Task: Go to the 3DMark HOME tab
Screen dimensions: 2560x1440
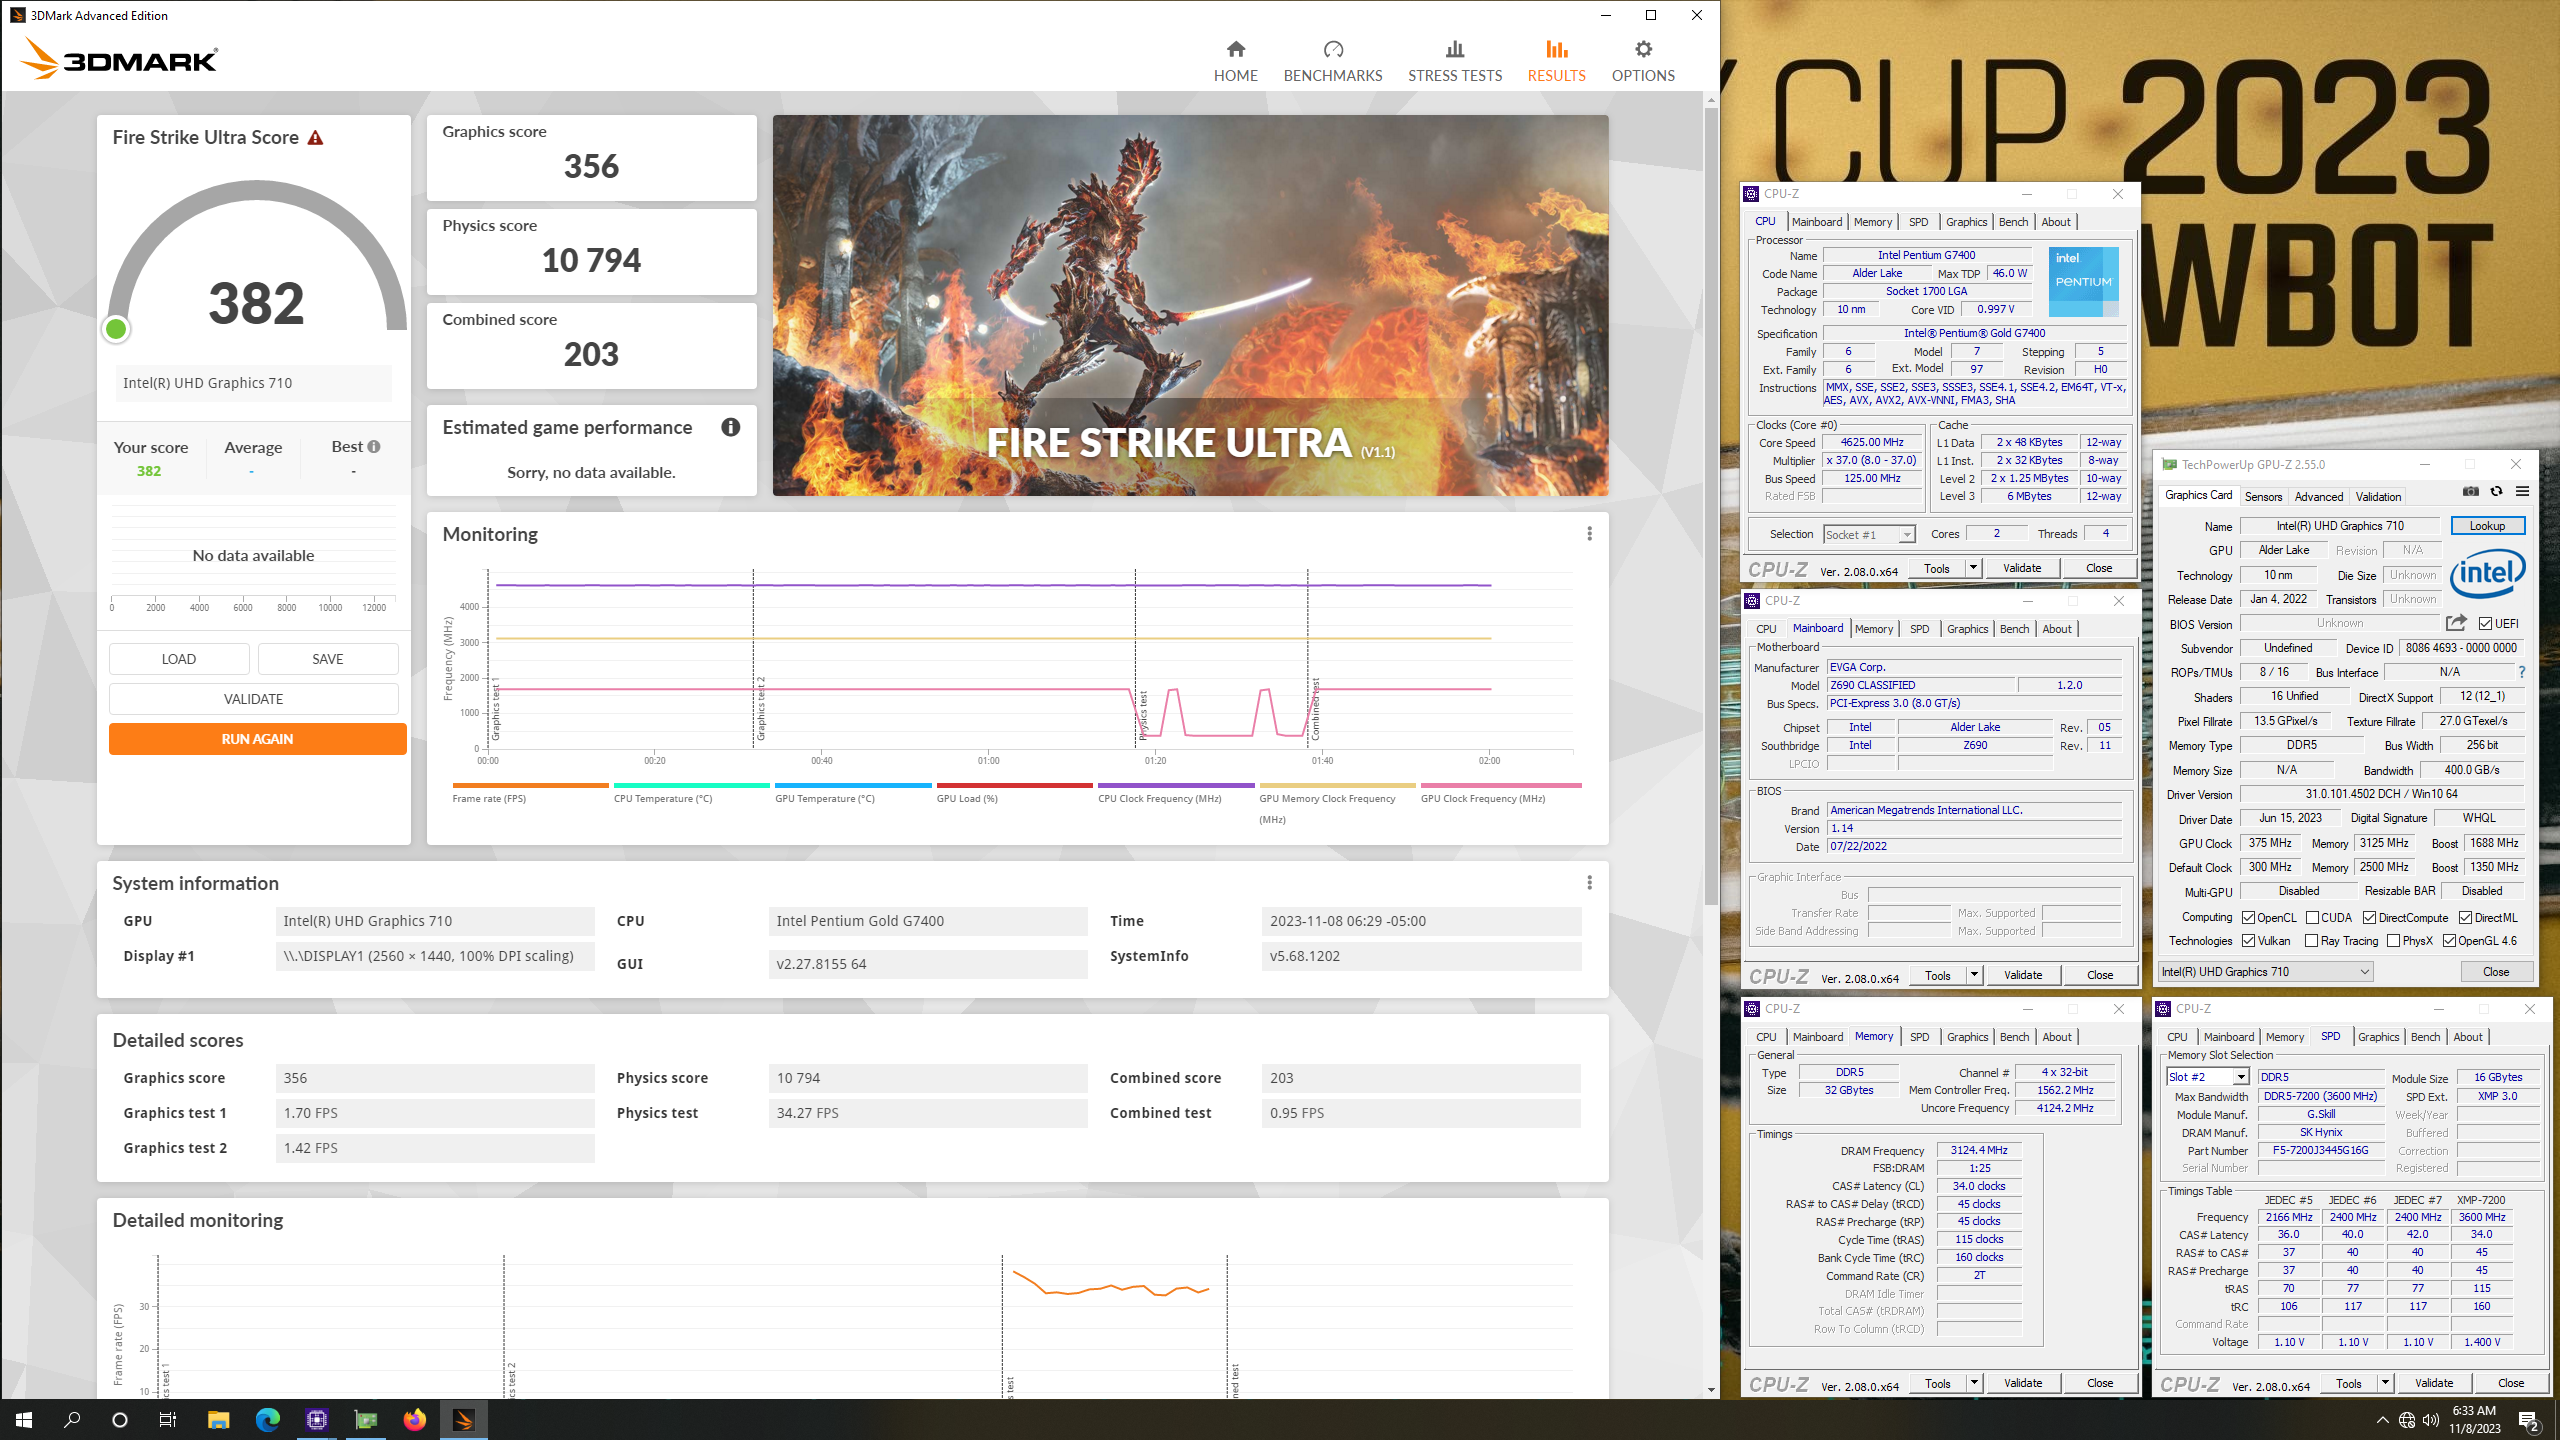Action: [1236, 61]
